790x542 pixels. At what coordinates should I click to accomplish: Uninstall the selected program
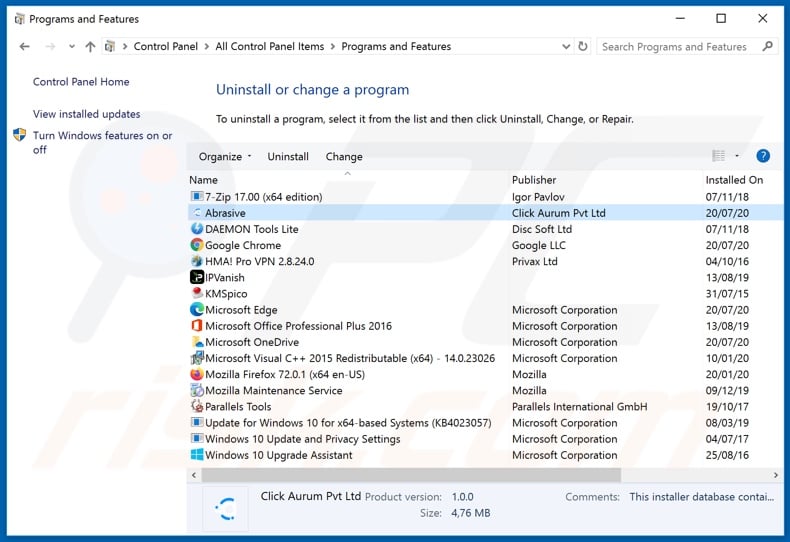click(288, 157)
